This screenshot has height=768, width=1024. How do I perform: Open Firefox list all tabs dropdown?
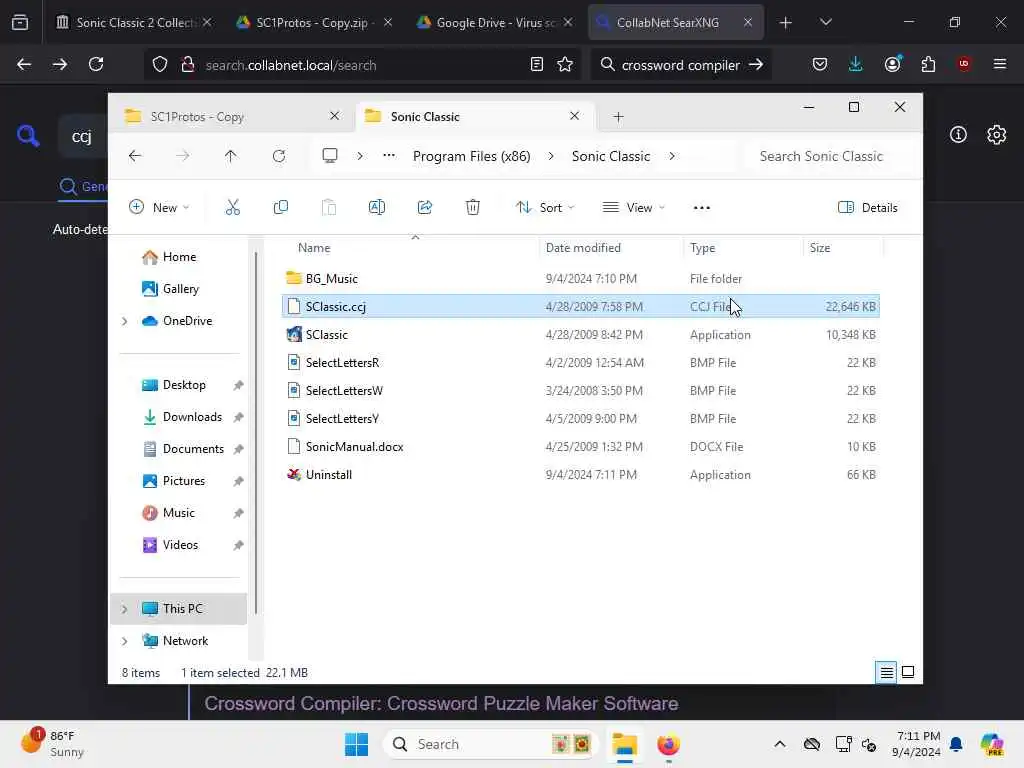[x=825, y=22]
